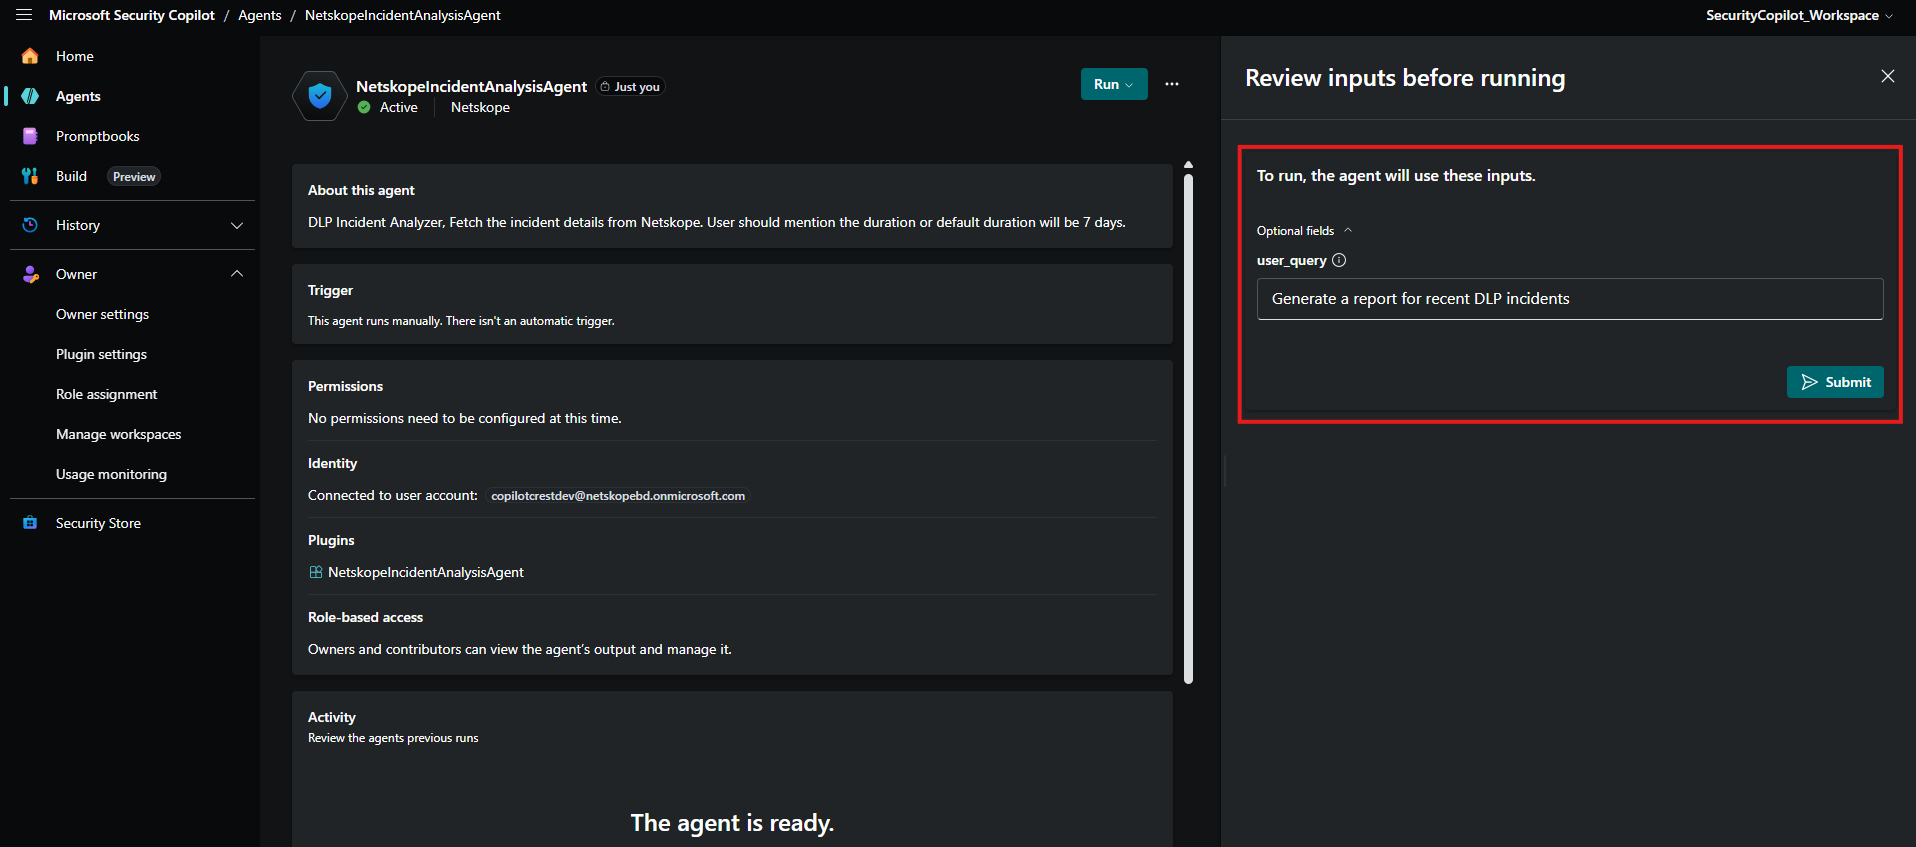Click the agent details scrollbar
1916x847 pixels.
tap(1188, 428)
